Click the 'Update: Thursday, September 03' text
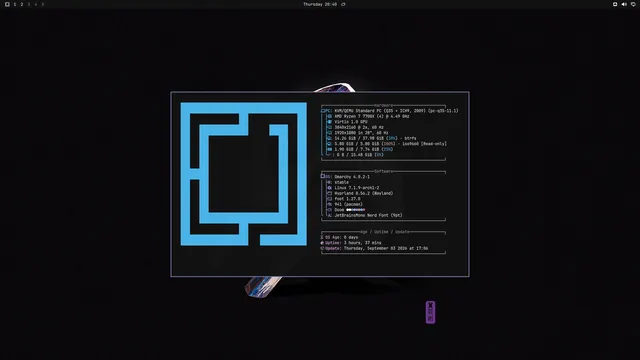This screenshot has width=640, height=360. 376,248
